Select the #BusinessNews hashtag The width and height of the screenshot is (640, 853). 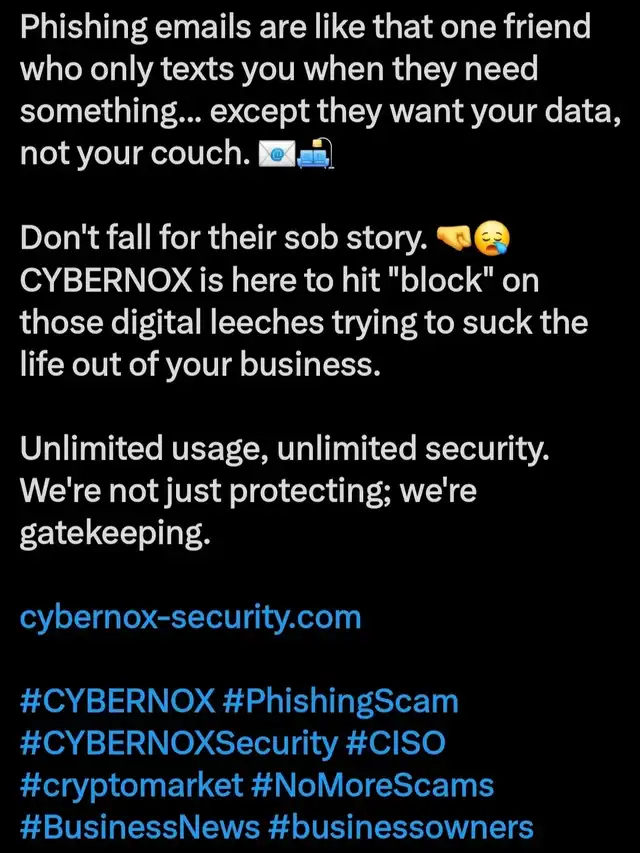pos(140,828)
